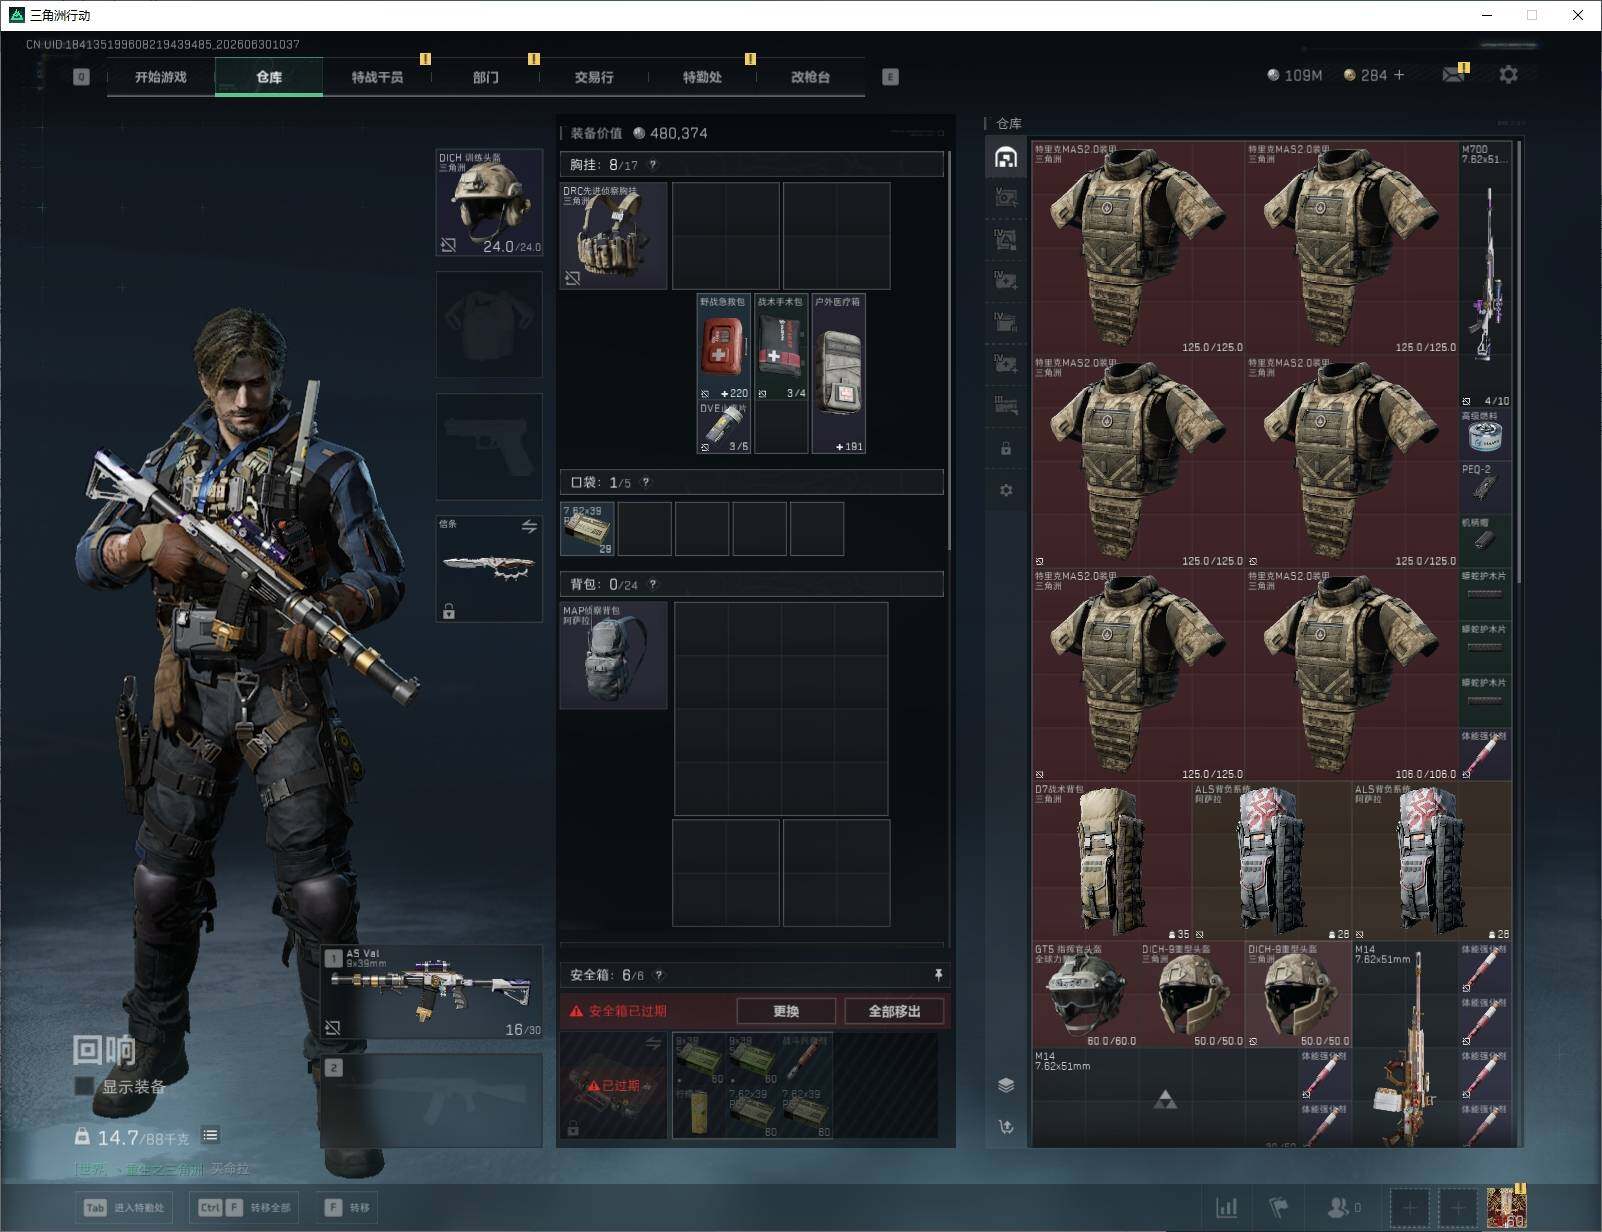Click the 更换 safe box button
The image size is (1602, 1232).
786,1011
